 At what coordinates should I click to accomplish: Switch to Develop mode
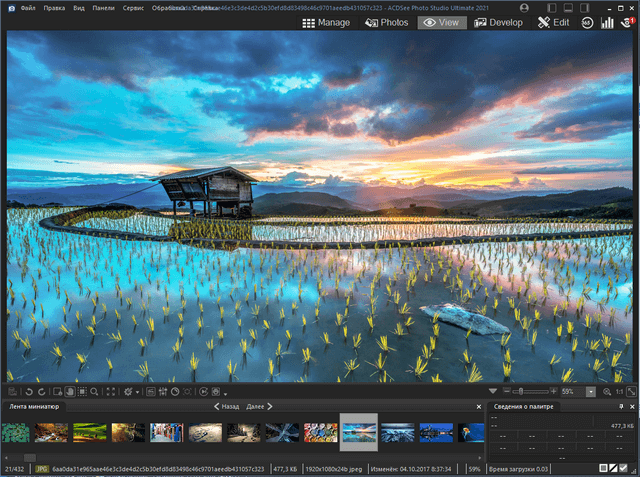tap(497, 22)
